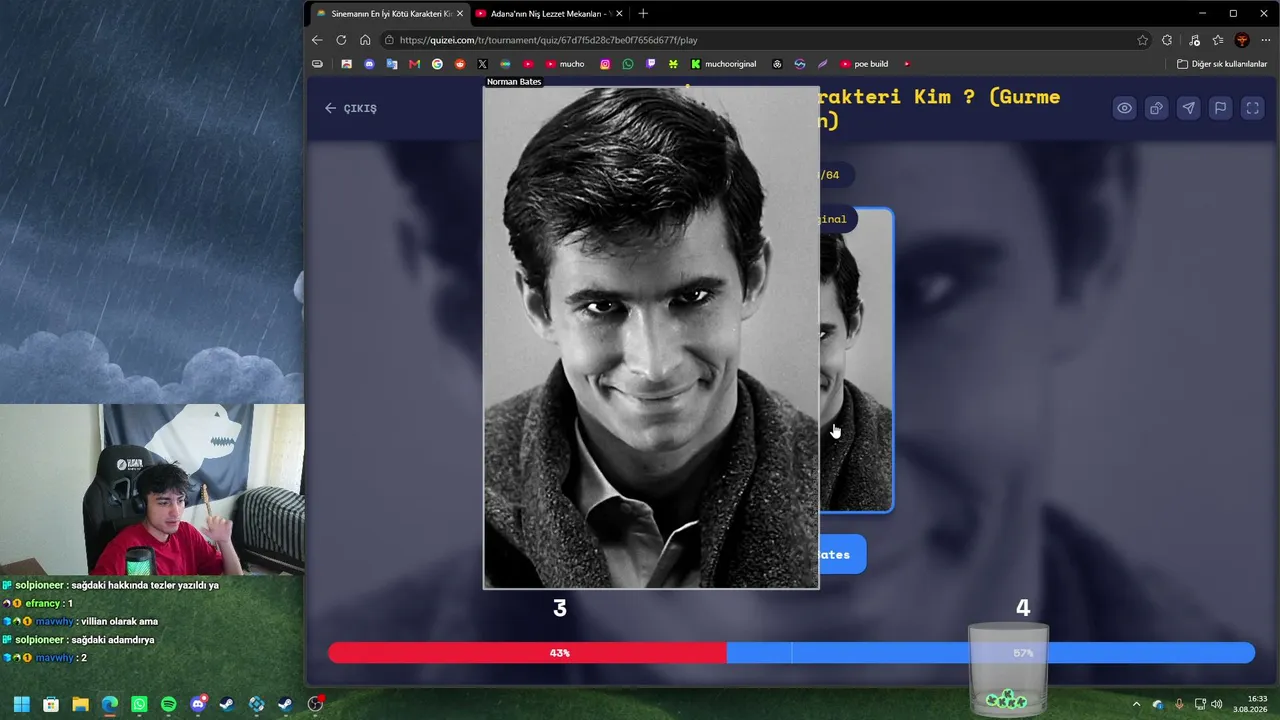The height and width of the screenshot is (720, 1280).
Task: Toggle the eye visibility icon in quiz header
Action: 1125,108
